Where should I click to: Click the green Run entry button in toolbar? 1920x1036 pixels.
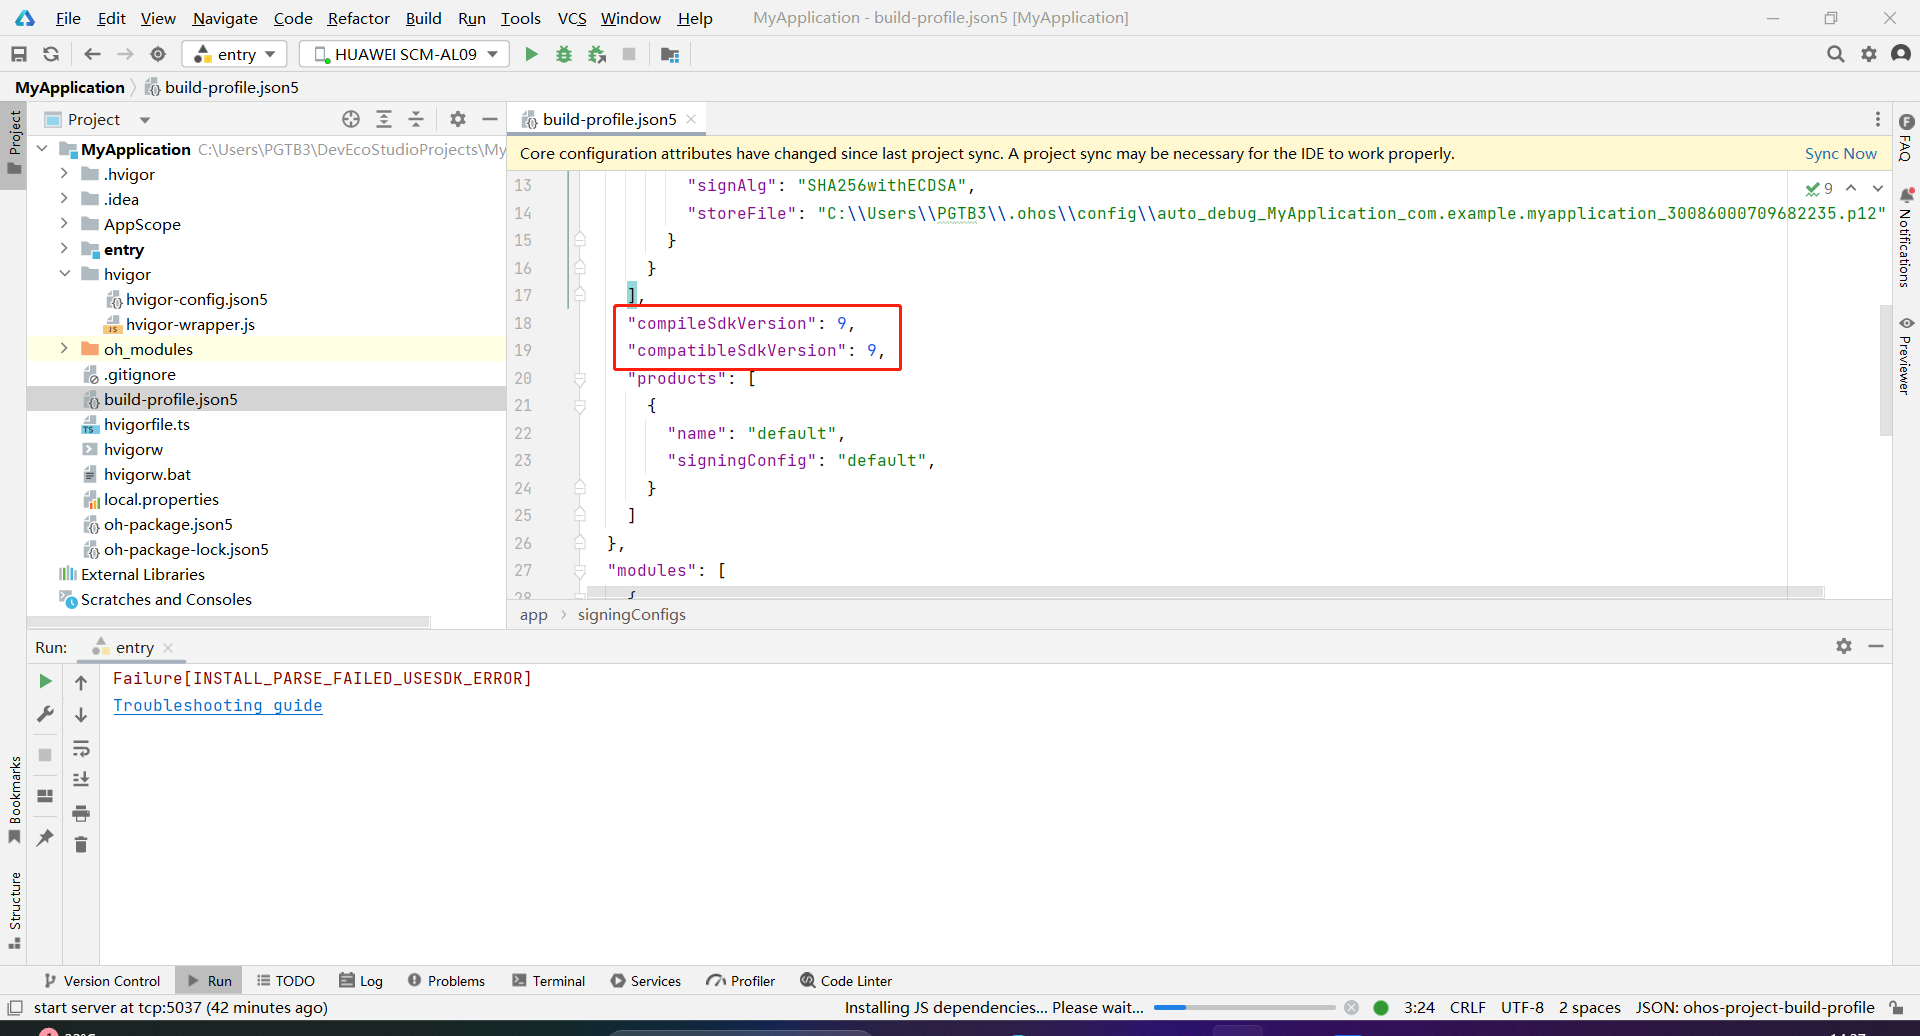coord(531,54)
